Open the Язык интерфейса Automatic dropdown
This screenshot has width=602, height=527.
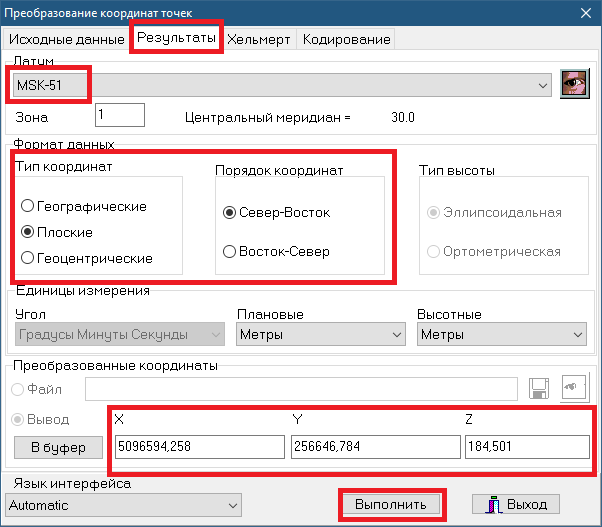tap(231, 505)
